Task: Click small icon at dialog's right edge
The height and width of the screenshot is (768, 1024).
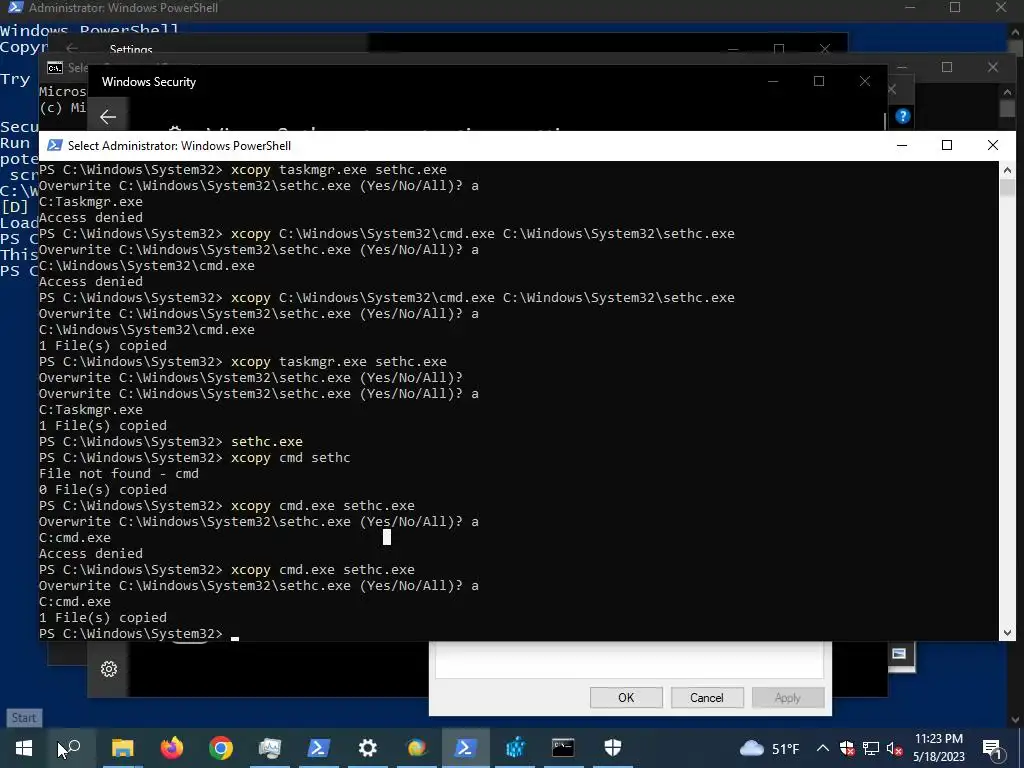Action: tap(899, 654)
